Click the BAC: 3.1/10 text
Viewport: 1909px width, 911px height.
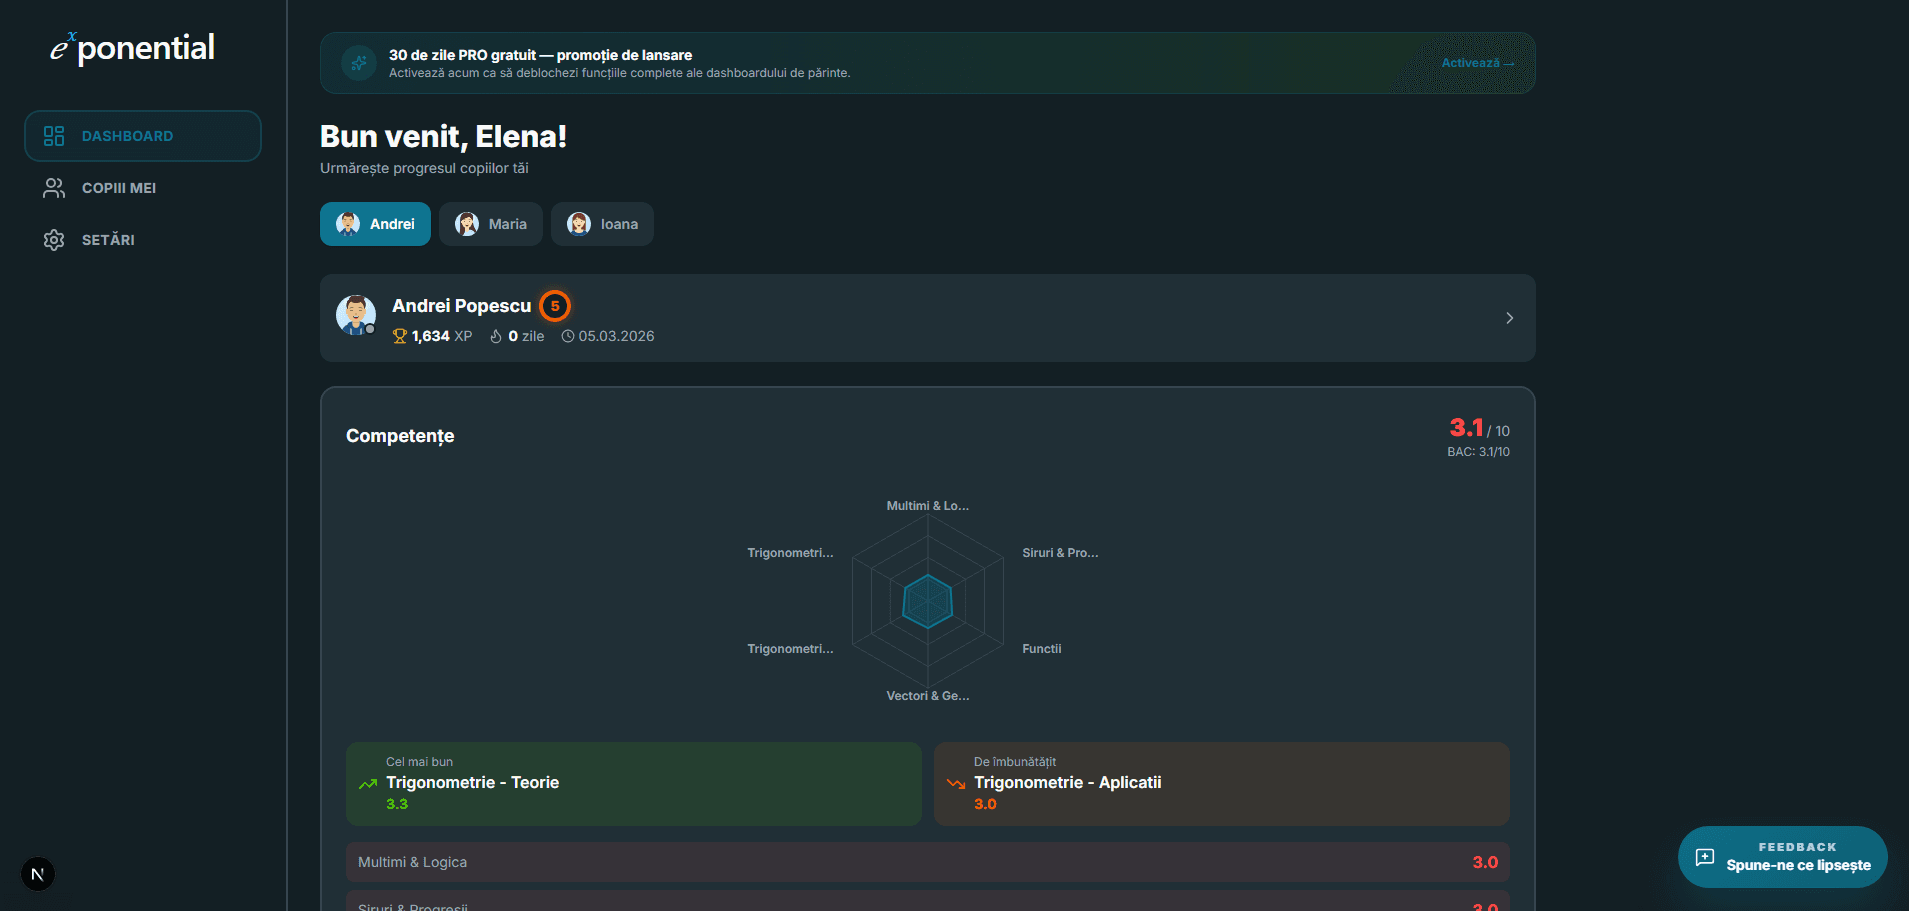[x=1478, y=452]
